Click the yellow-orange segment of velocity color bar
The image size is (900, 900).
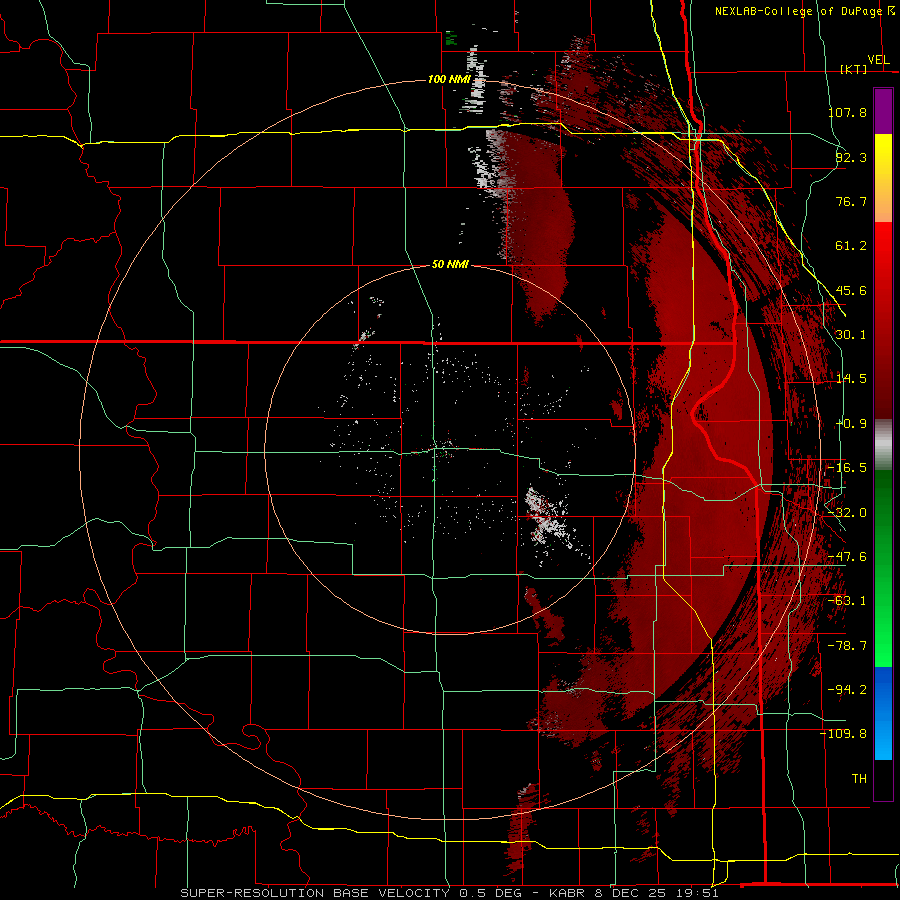click(x=883, y=178)
